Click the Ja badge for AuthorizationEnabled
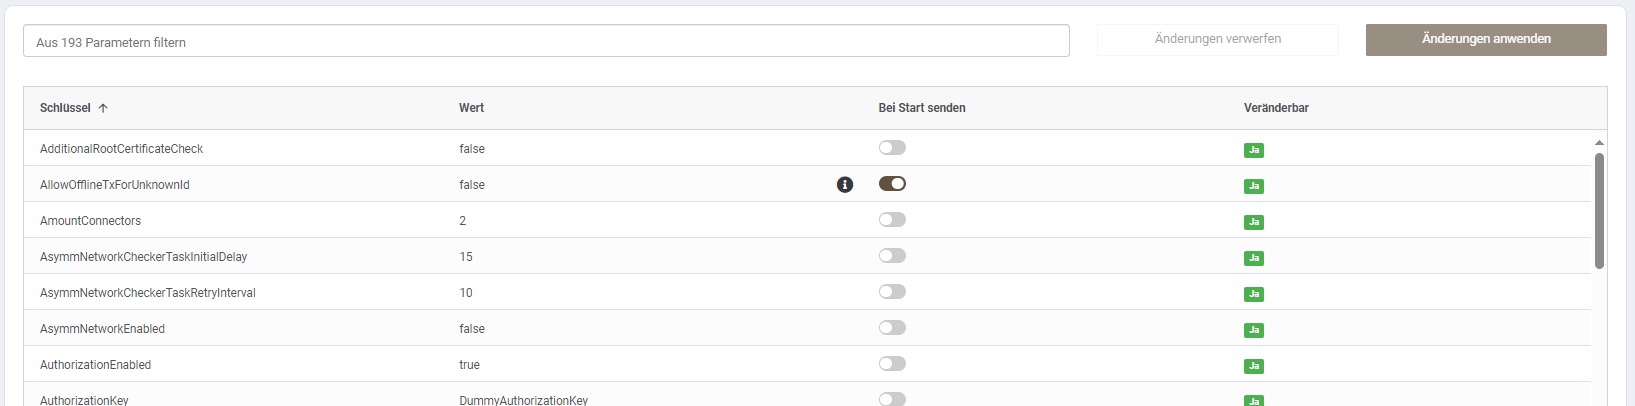The image size is (1635, 406). coord(1254,366)
